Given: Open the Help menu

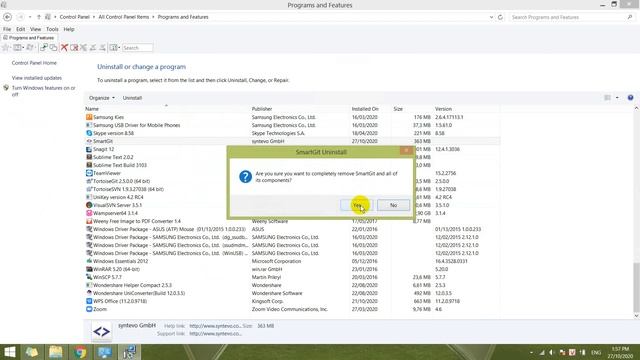Looking at the screenshot, I should (x=69, y=29).
